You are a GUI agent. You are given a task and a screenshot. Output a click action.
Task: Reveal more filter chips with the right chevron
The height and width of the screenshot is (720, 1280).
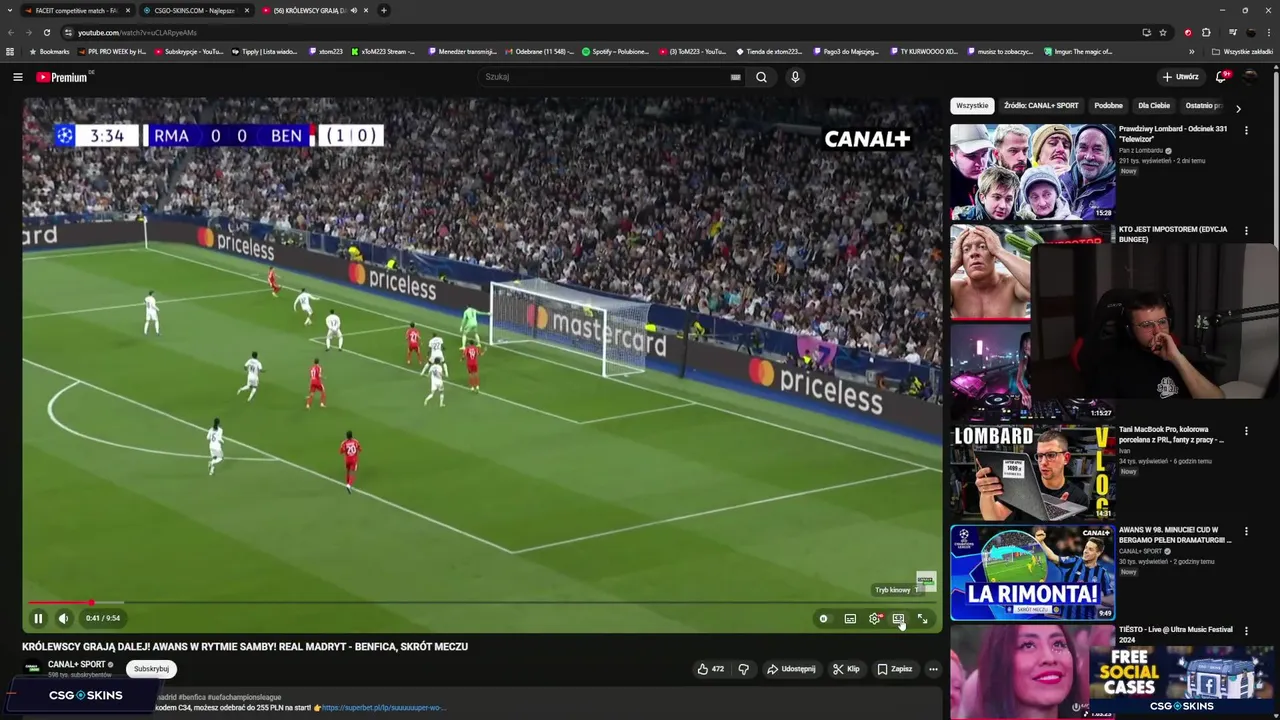point(1238,108)
